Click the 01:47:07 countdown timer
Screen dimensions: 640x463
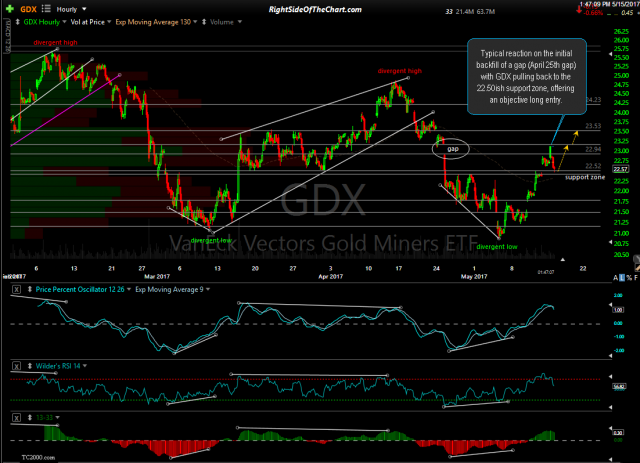546,272
